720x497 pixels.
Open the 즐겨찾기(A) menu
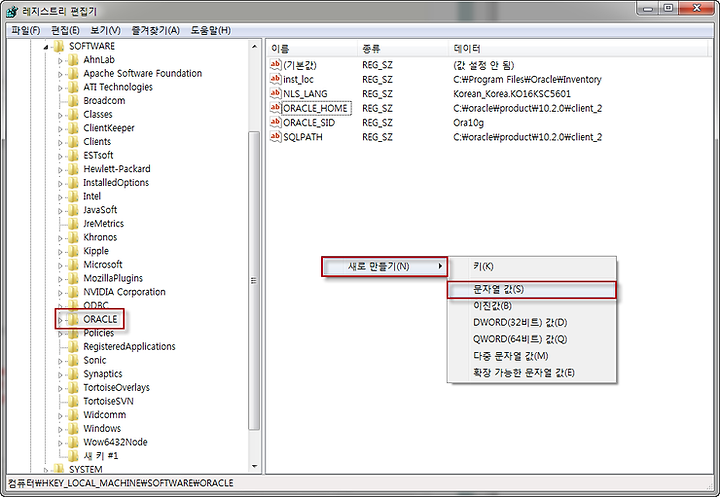[x=155, y=31]
